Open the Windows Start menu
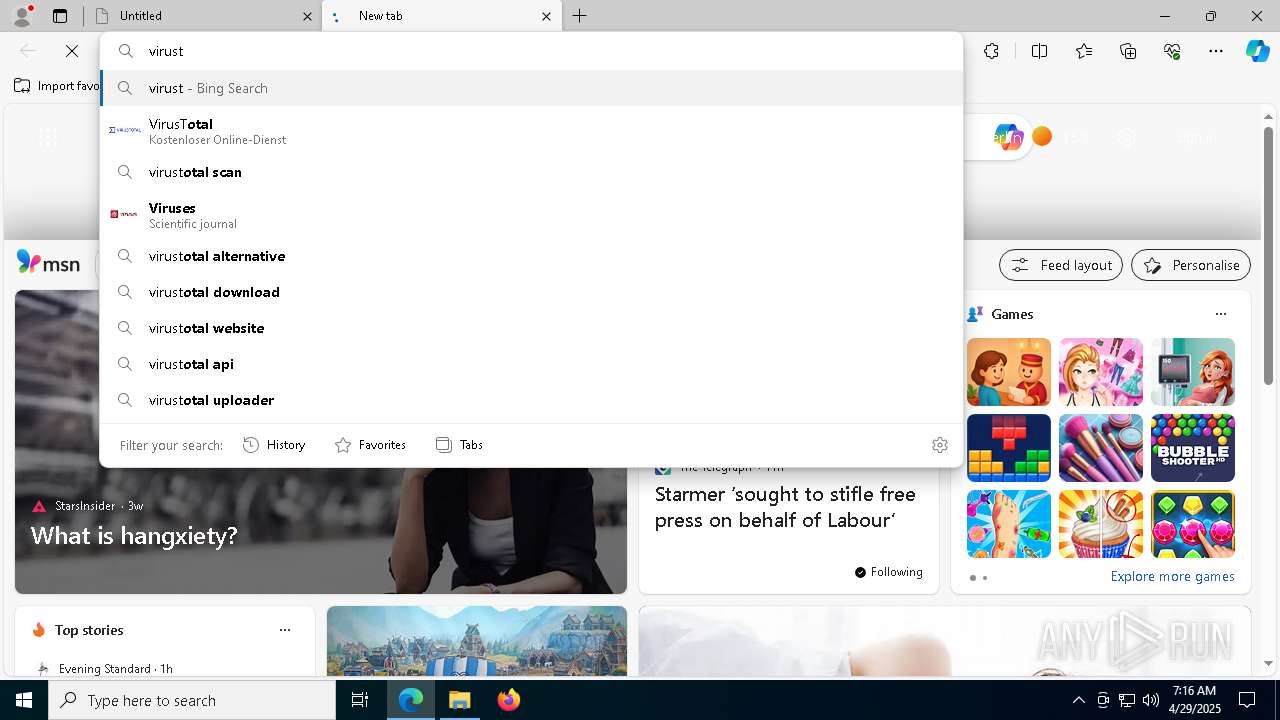The width and height of the screenshot is (1280, 720). click(x=24, y=700)
